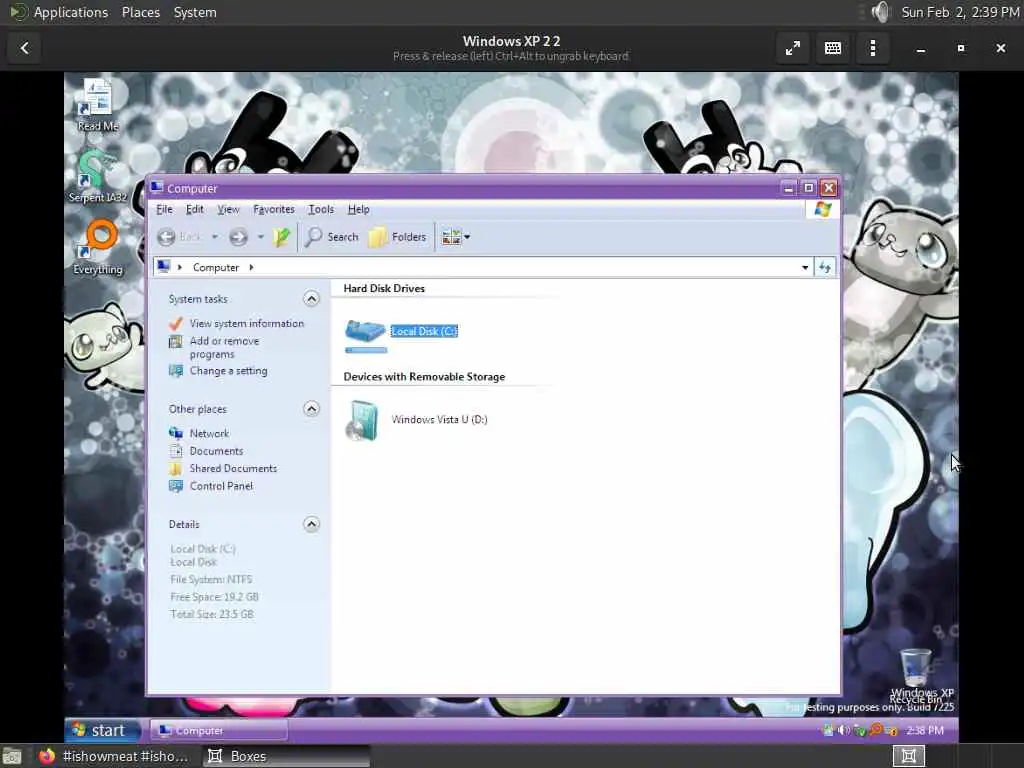Open Control Panel link

point(221,487)
